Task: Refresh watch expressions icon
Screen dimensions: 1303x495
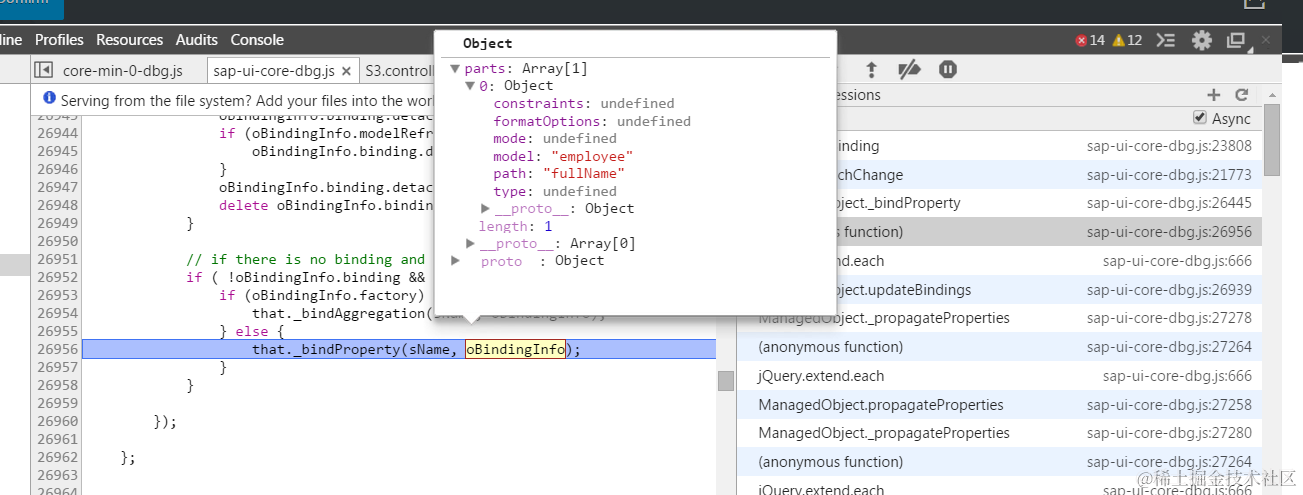Action: 1242,95
